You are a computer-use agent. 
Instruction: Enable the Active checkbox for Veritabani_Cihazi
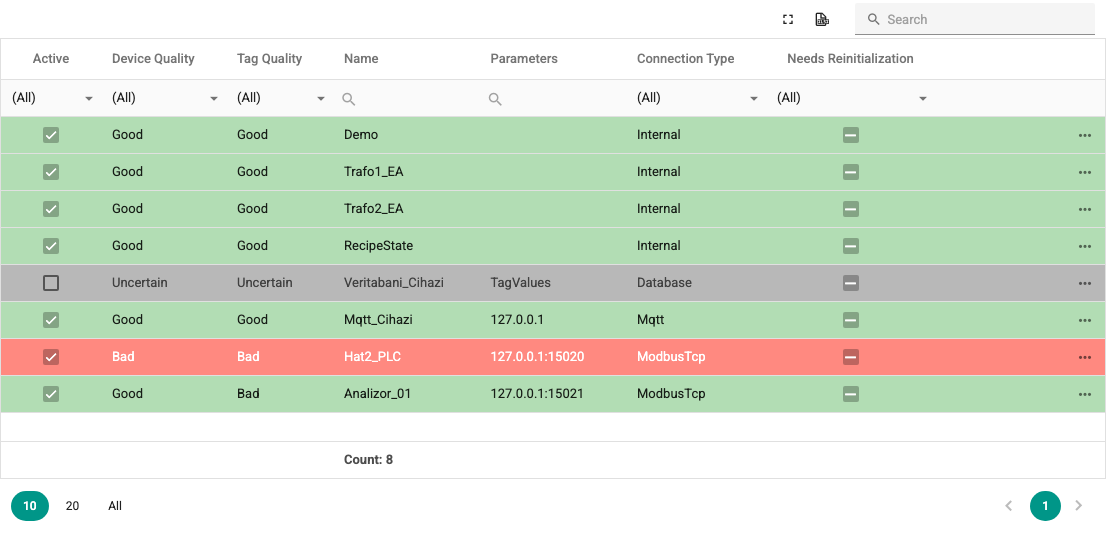point(51,283)
